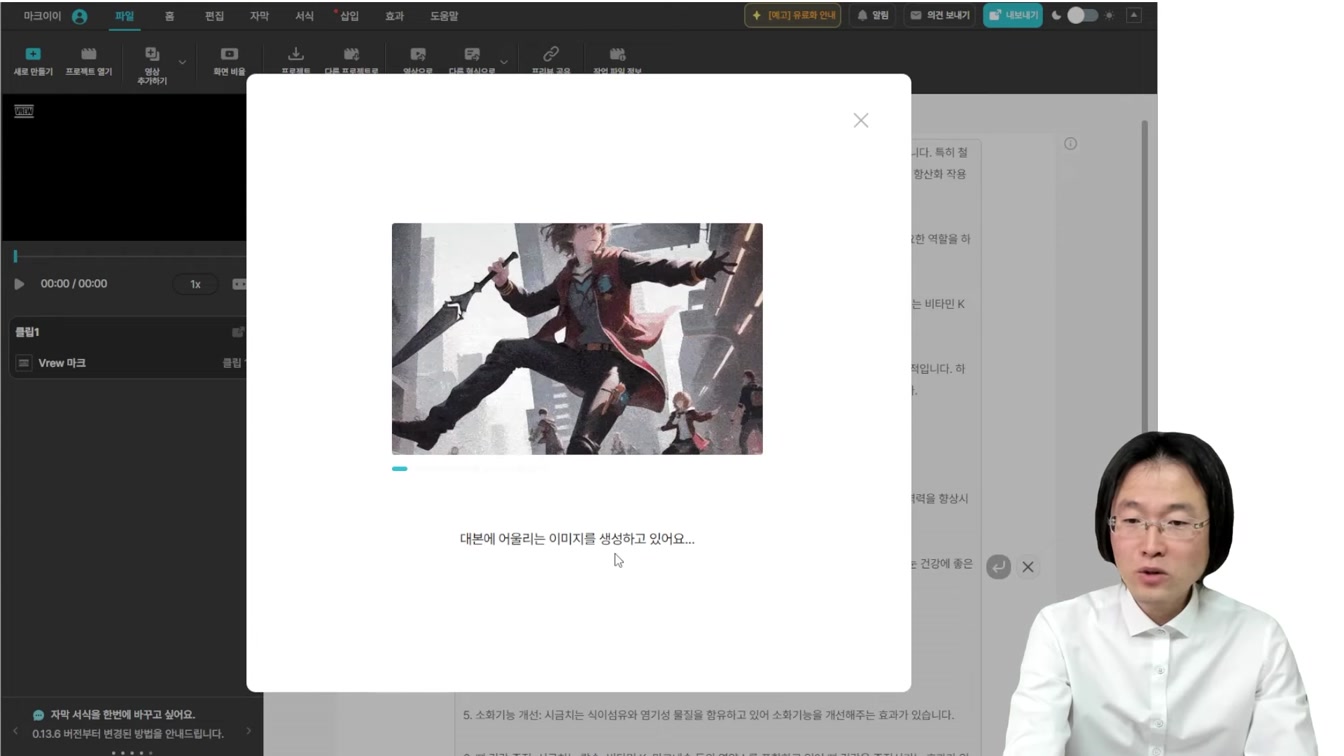This screenshot has height=756, width=1344.
Task: Open the [예고] 유료화 안내 notice
Action: pyautogui.click(x=793, y=16)
